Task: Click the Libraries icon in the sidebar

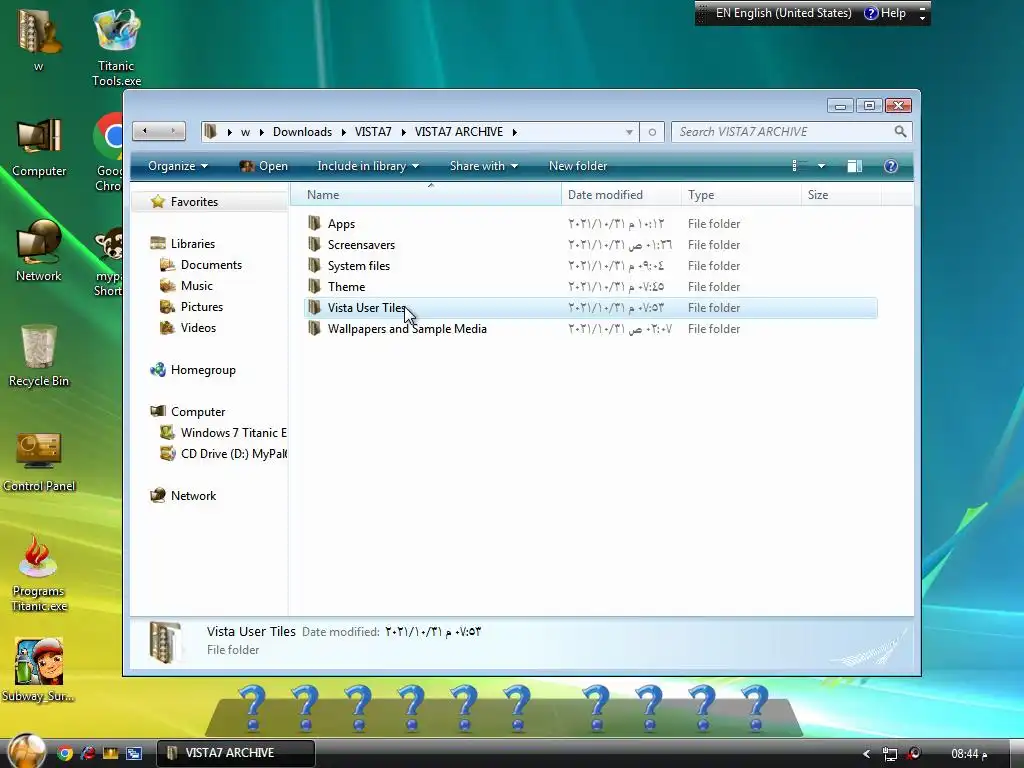Action: click(x=157, y=243)
